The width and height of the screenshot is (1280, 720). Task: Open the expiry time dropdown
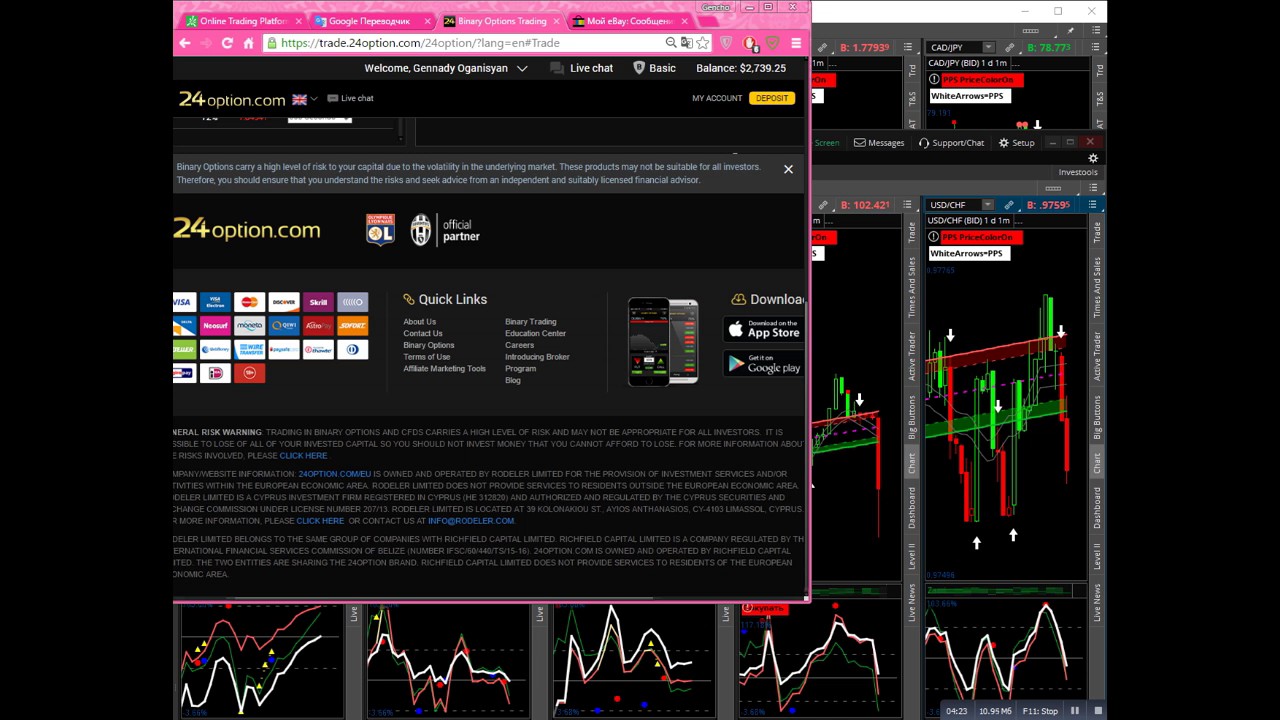point(320,119)
